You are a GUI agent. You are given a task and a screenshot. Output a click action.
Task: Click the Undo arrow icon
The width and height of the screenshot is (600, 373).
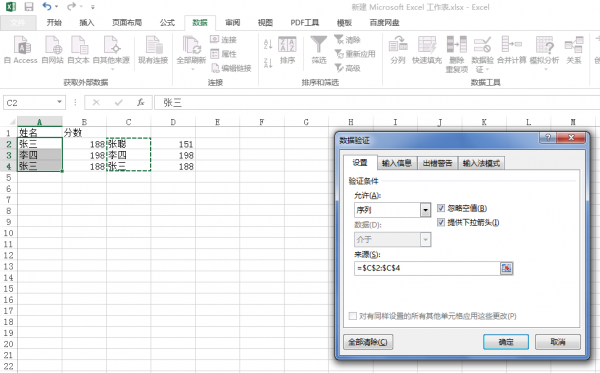pos(47,7)
